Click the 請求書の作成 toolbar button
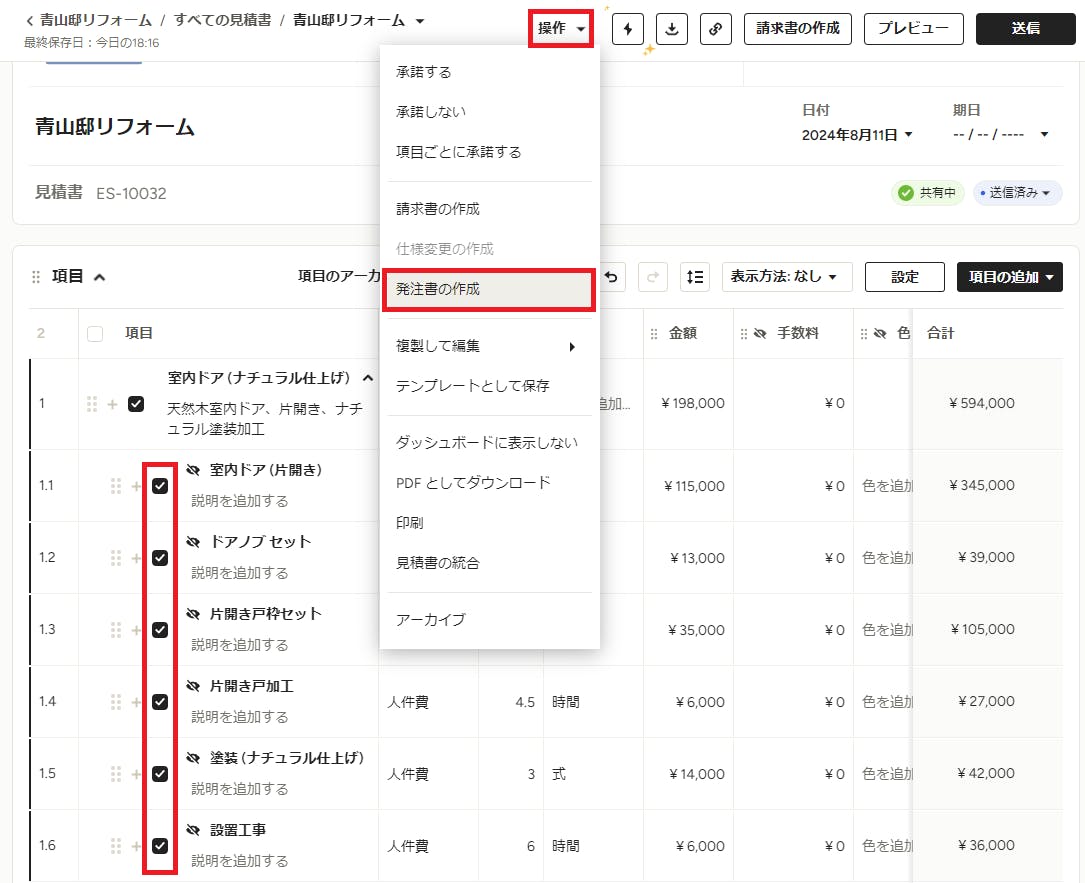This screenshot has height=883, width=1085. (x=797, y=29)
